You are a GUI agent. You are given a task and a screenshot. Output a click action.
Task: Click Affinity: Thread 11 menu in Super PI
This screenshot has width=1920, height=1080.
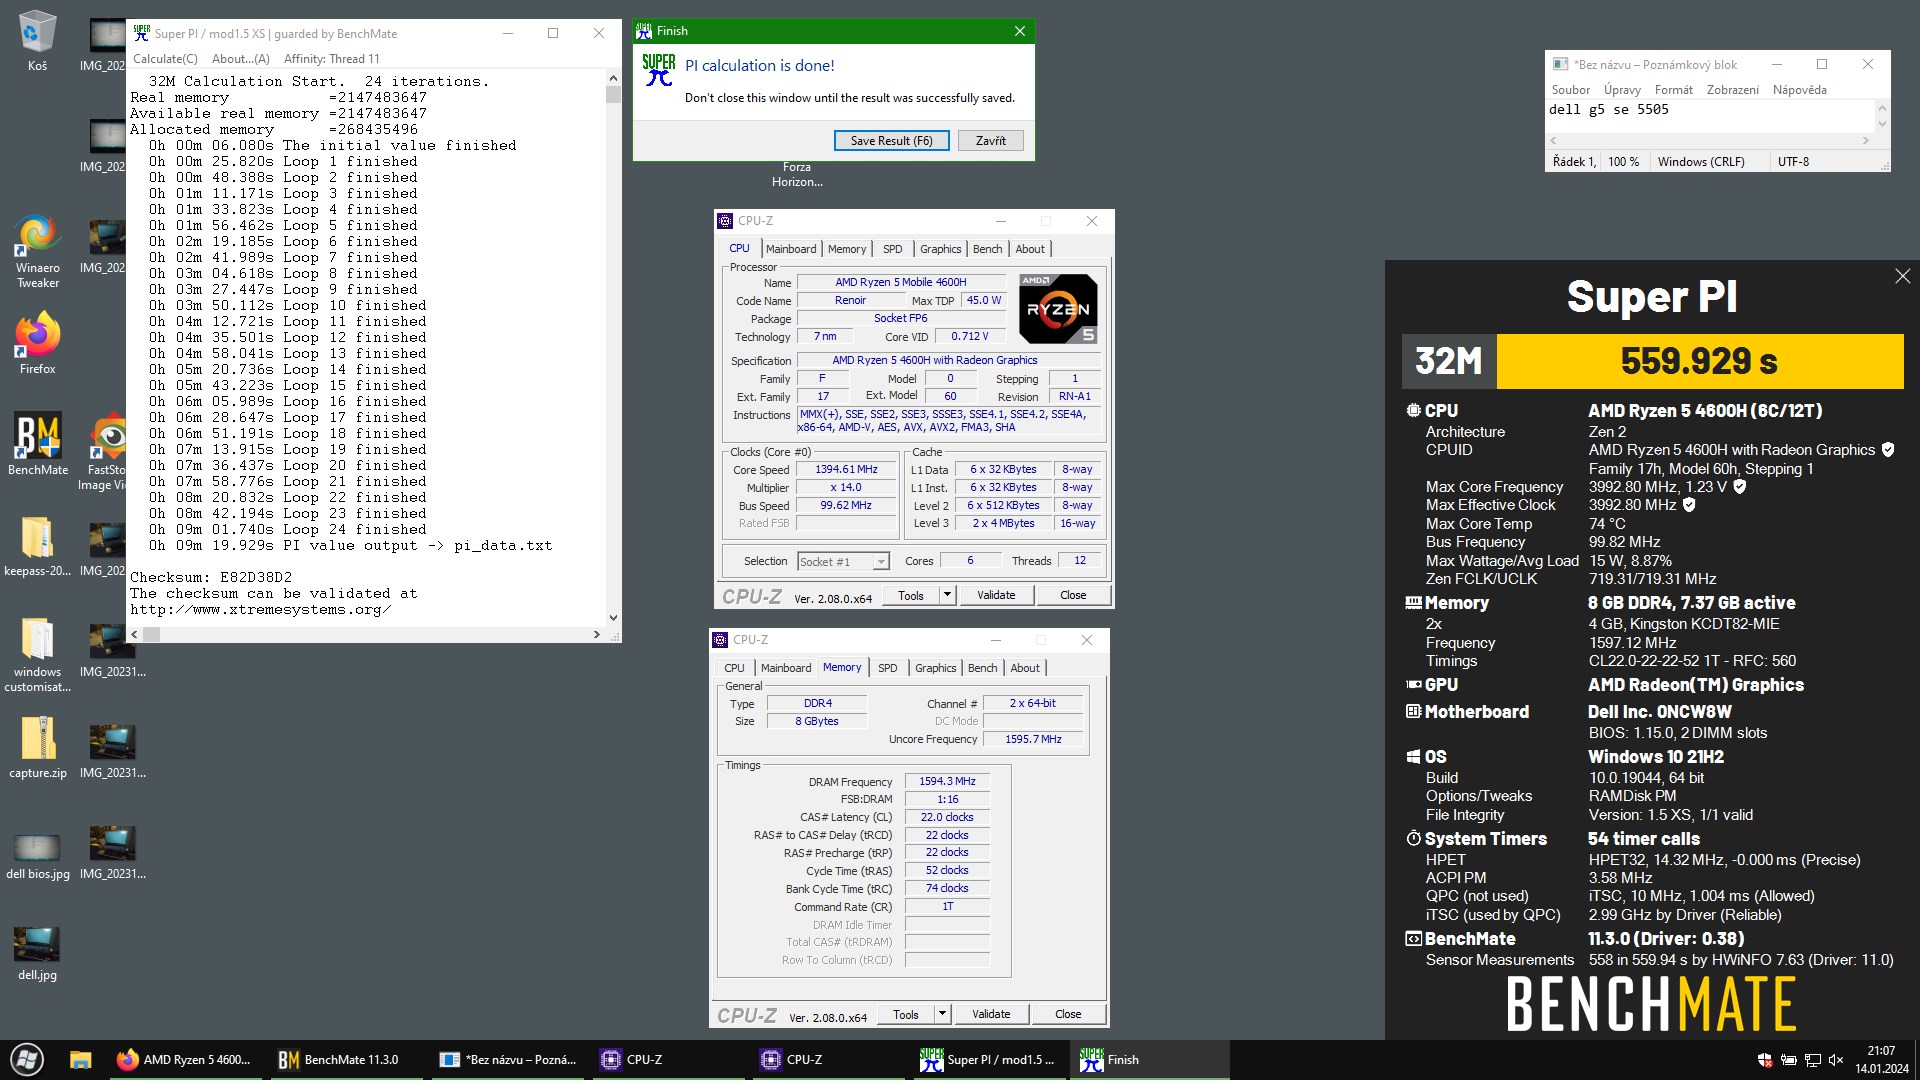click(331, 59)
